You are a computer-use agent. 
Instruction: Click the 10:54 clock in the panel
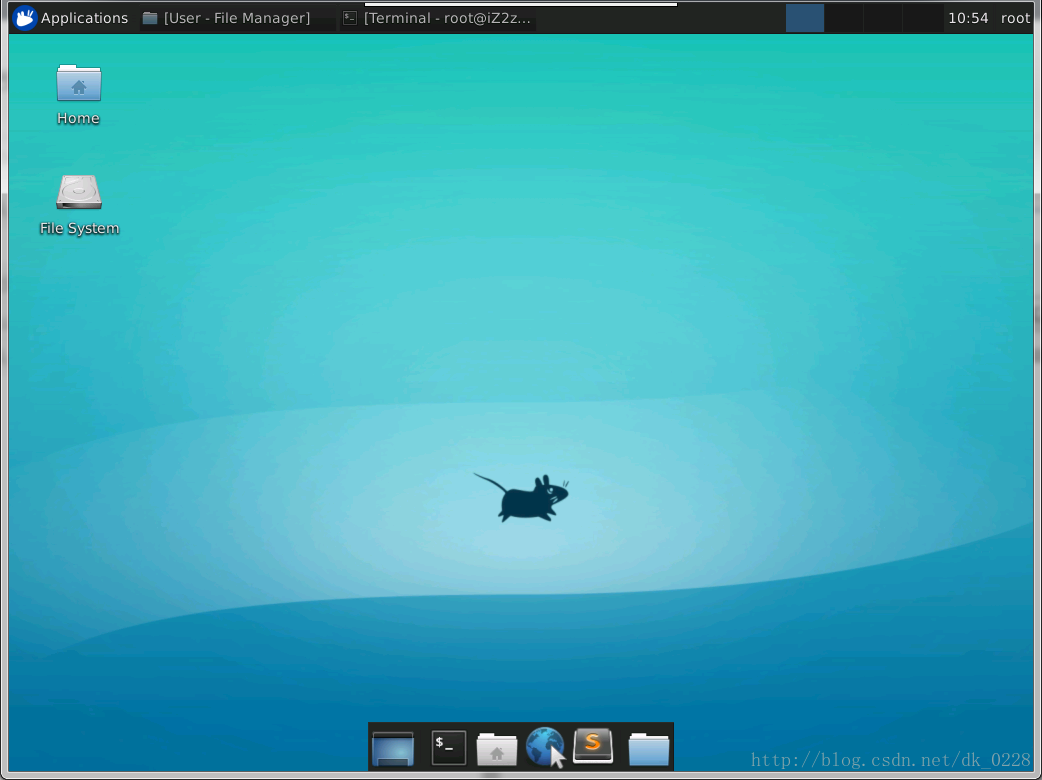click(x=968, y=18)
